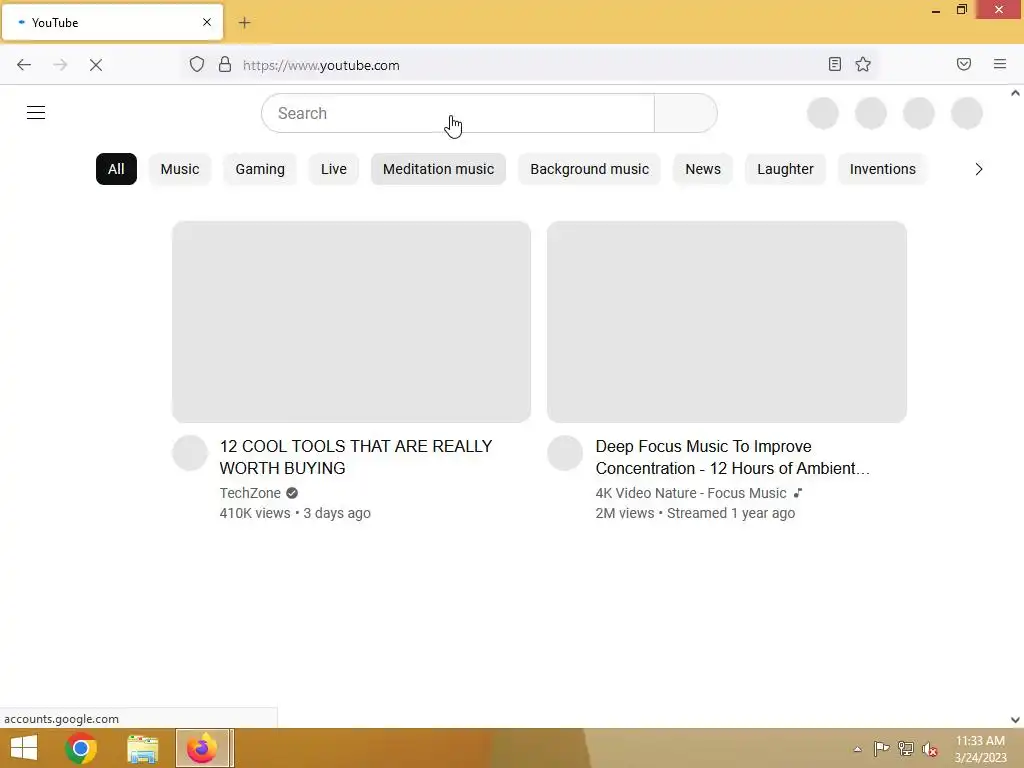Click the muted volume tray icon
This screenshot has height=768, width=1024.
(x=929, y=748)
